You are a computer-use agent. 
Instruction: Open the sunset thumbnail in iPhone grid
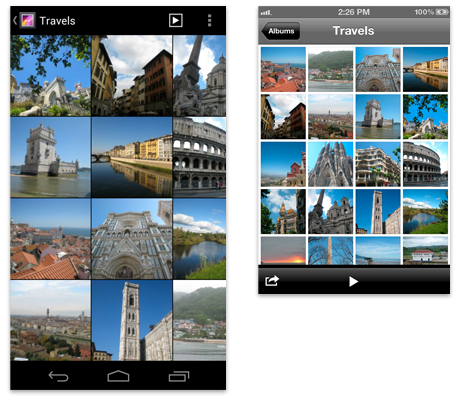[283, 250]
